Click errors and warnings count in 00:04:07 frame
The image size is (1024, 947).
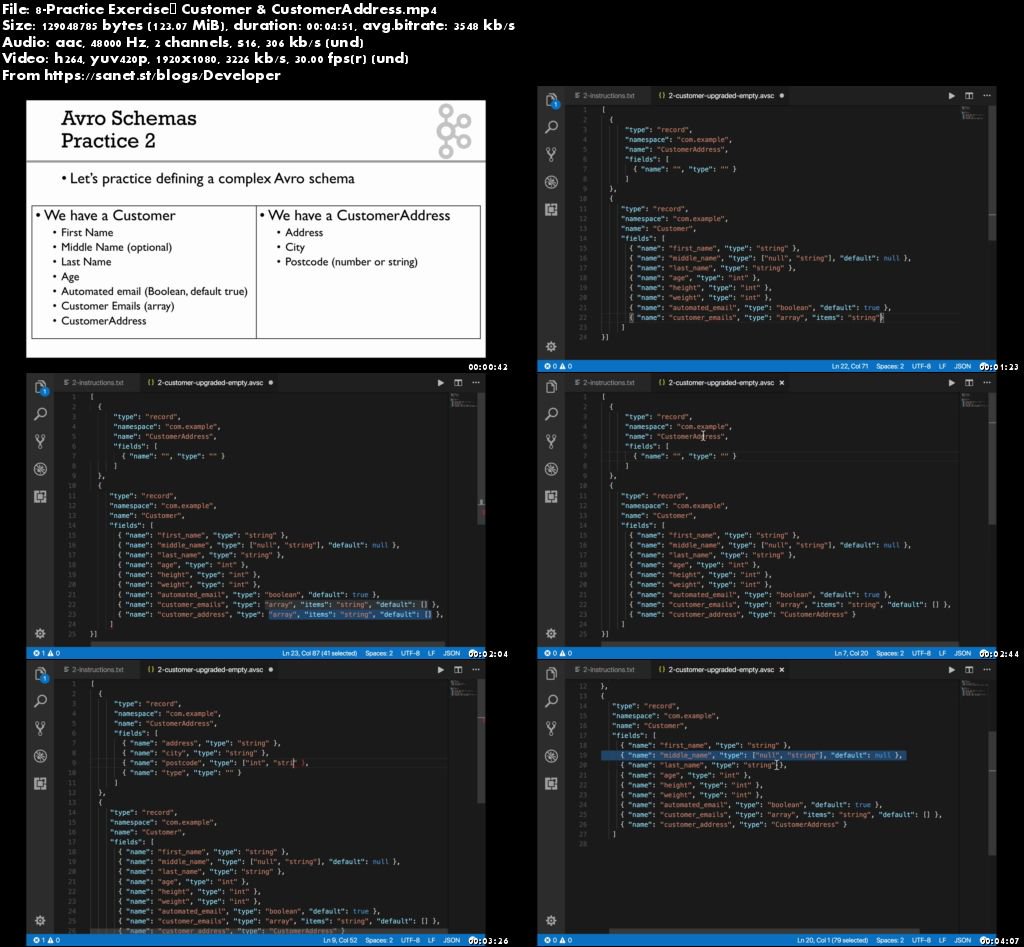pyautogui.click(x=558, y=940)
